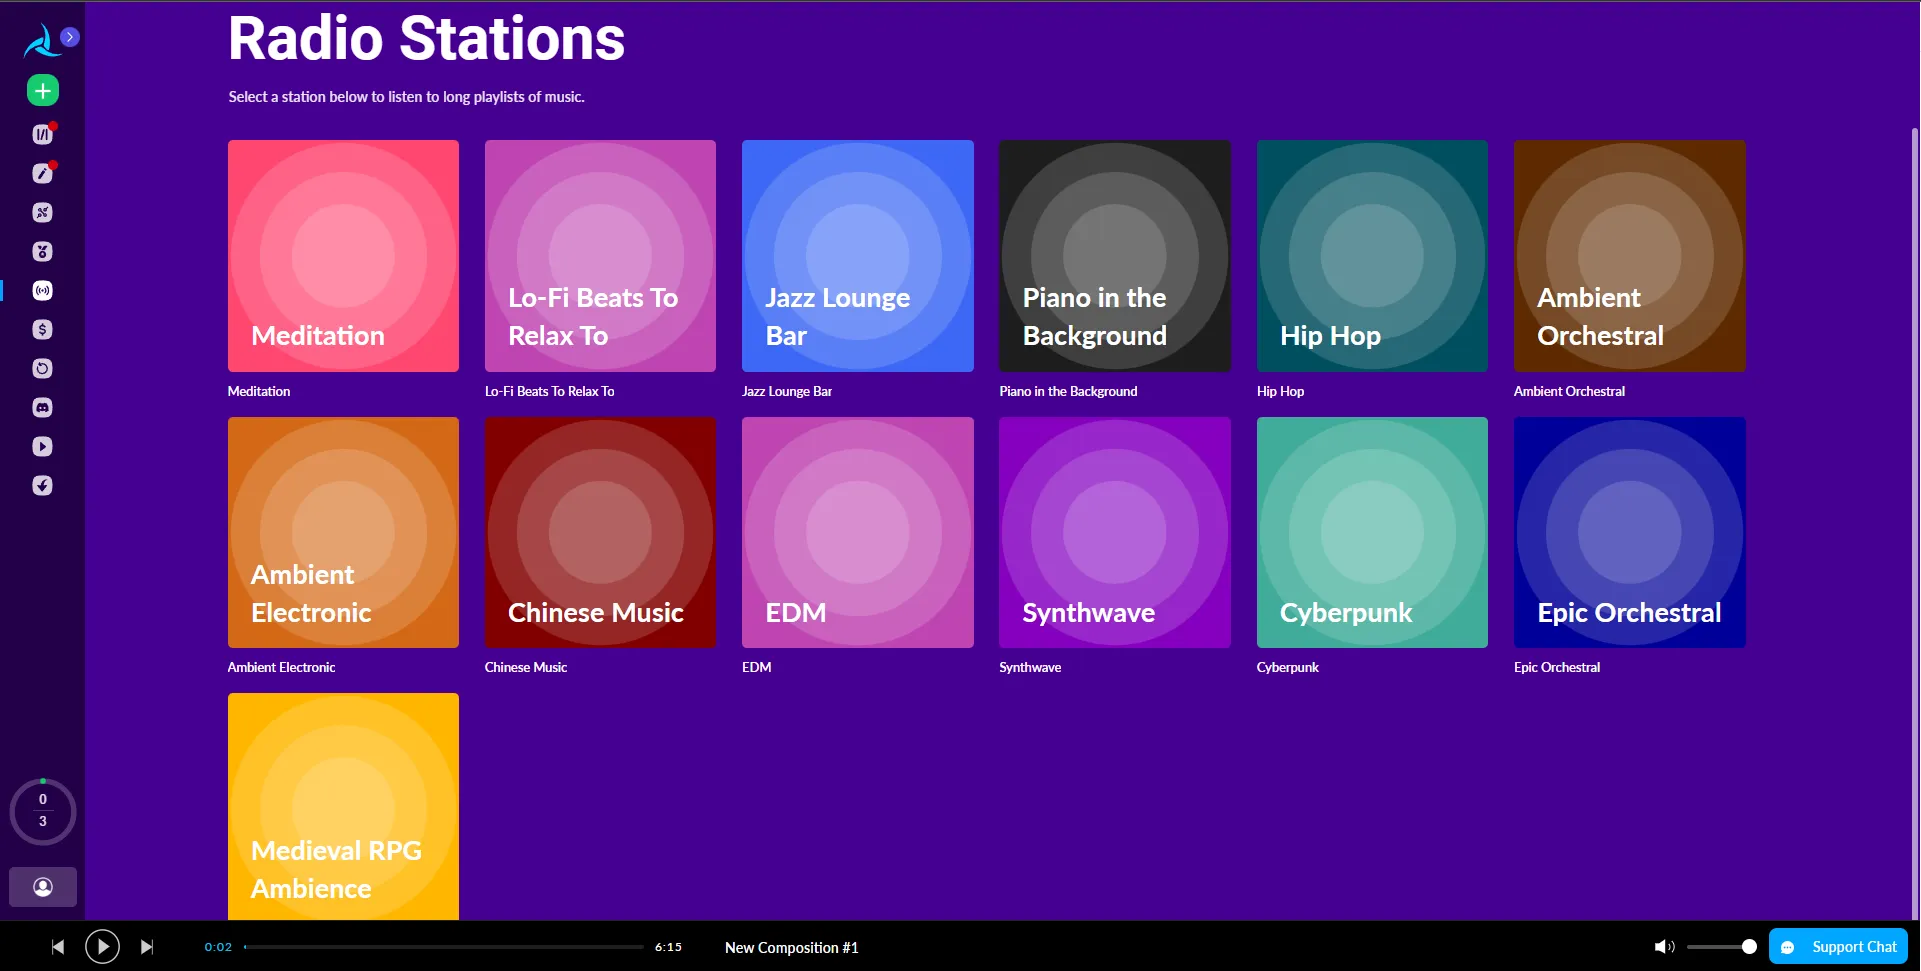Skip to next track
Screen dimensions: 1921x971
coord(147,947)
